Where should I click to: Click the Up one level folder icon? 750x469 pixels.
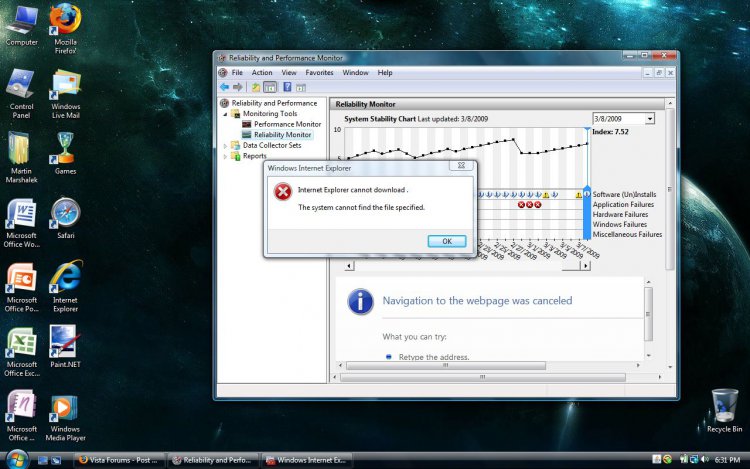256,87
